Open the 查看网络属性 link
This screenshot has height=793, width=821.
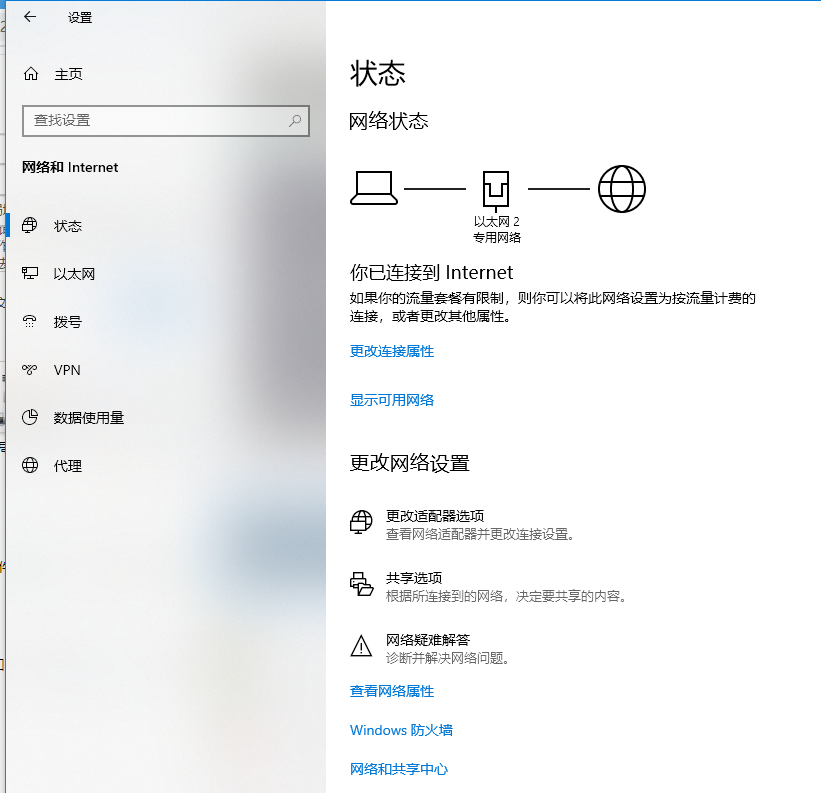[x=392, y=691]
